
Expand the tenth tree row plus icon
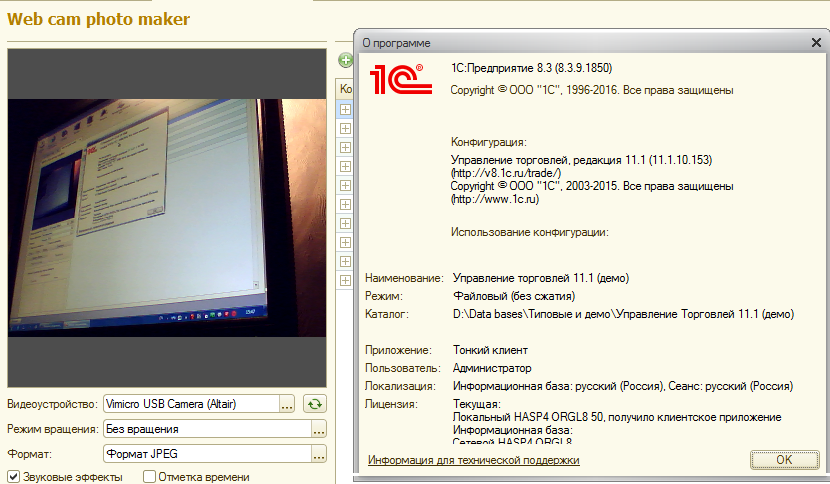[345, 281]
